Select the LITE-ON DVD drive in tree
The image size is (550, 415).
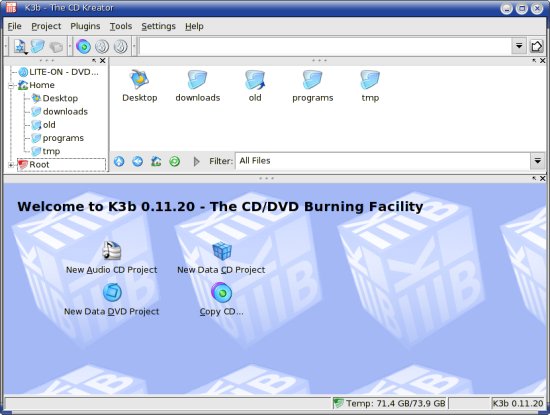(58, 72)
